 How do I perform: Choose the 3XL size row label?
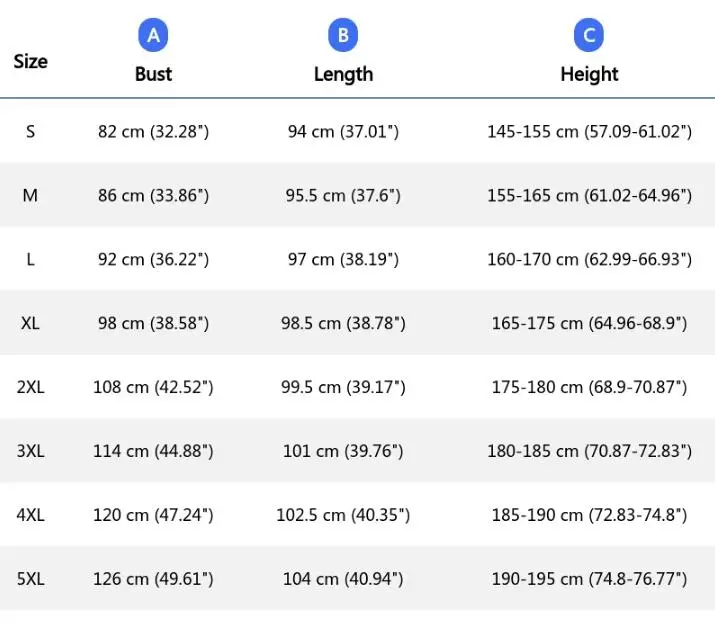[30, 451]
